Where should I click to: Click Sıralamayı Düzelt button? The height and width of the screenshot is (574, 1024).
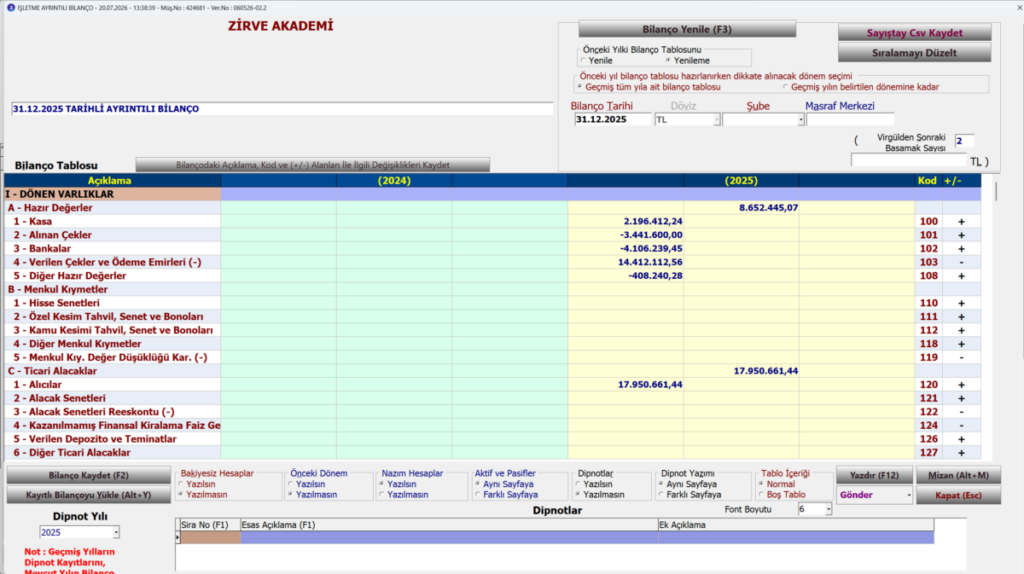coord(914,53)
